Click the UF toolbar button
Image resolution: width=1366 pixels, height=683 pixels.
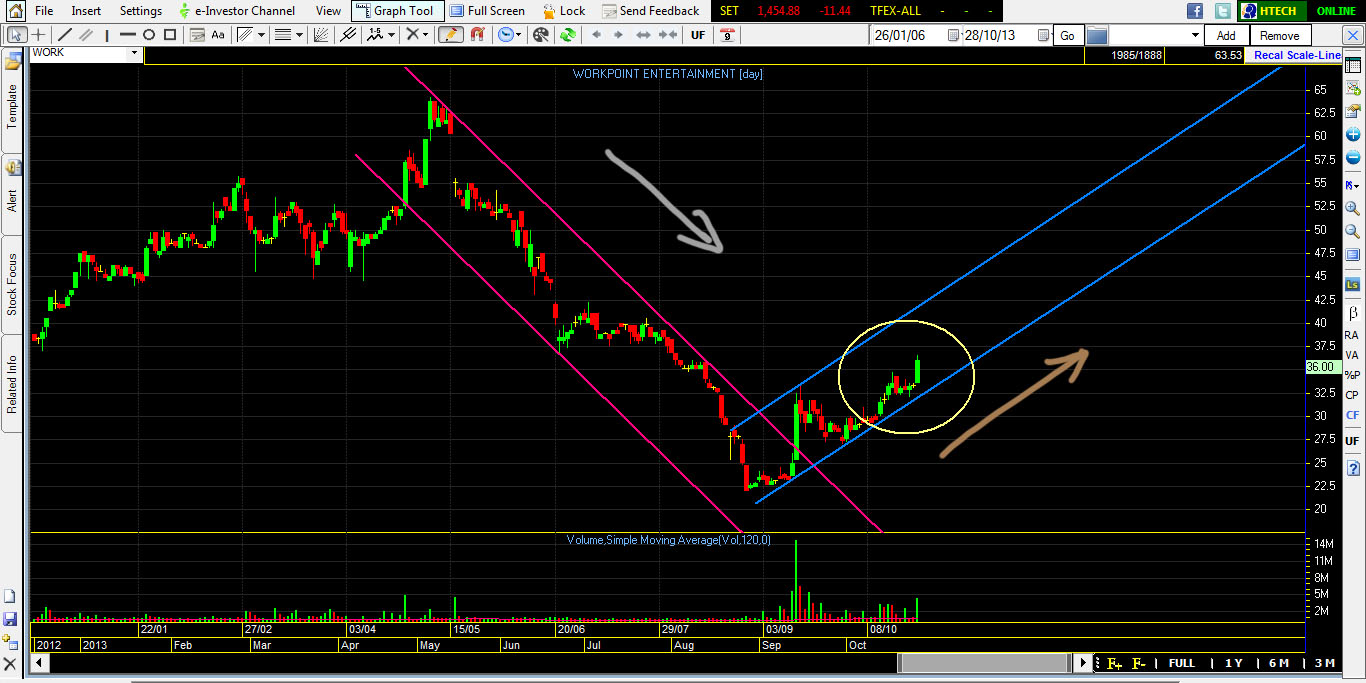tap(697, 35)
